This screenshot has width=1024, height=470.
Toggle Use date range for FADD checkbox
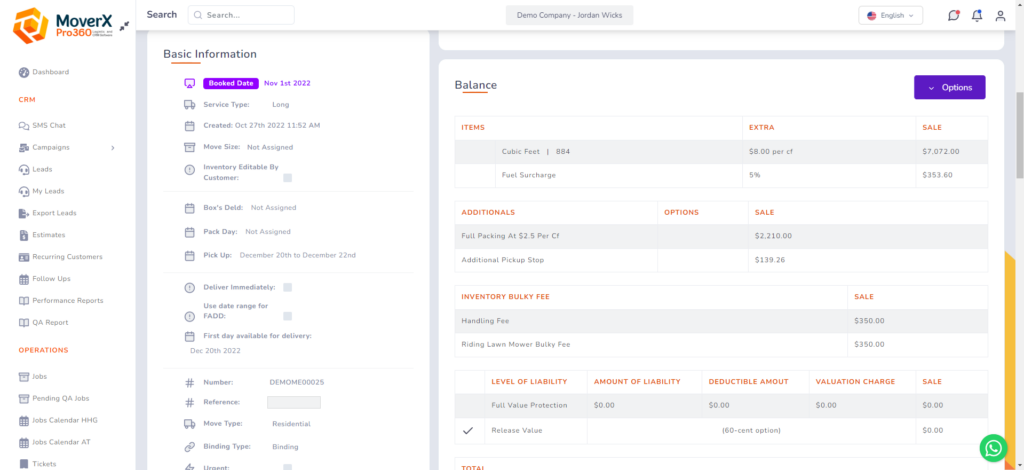point(287,316)
